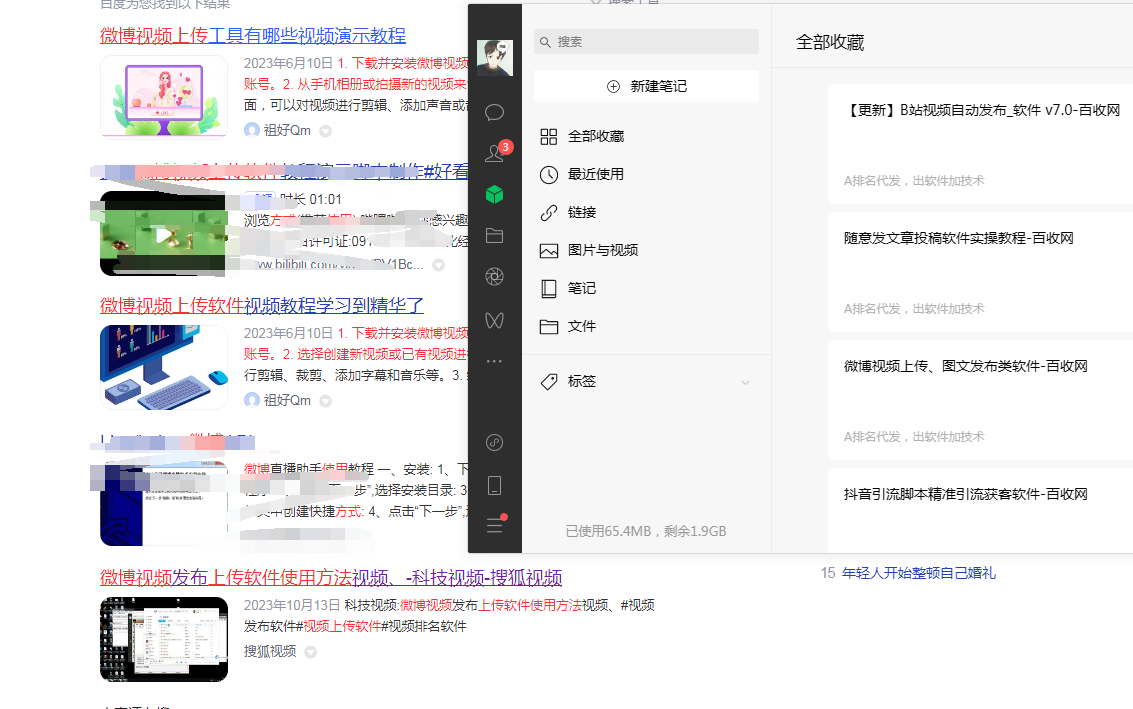Click the pink computer illustration thumbnail
Screen dimensions: 1133x709
point(164,98)
